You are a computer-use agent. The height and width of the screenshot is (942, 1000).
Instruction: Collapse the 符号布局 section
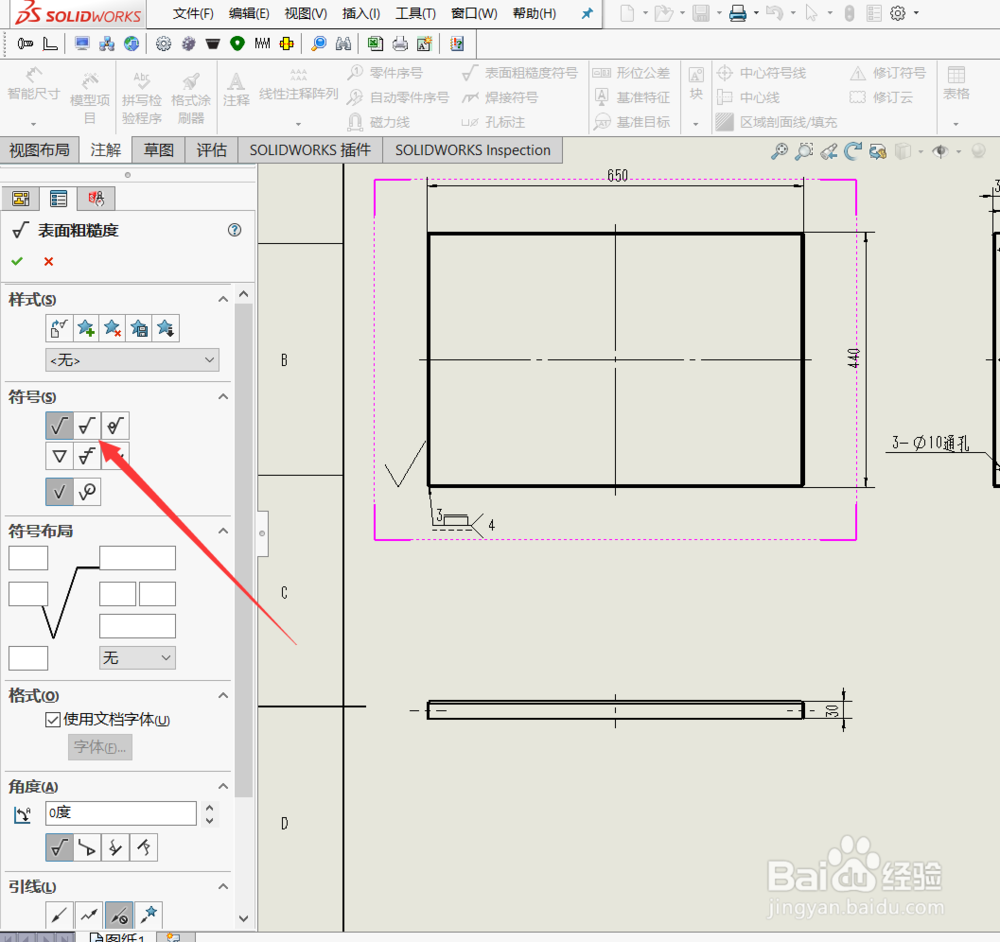pos(223,531)
